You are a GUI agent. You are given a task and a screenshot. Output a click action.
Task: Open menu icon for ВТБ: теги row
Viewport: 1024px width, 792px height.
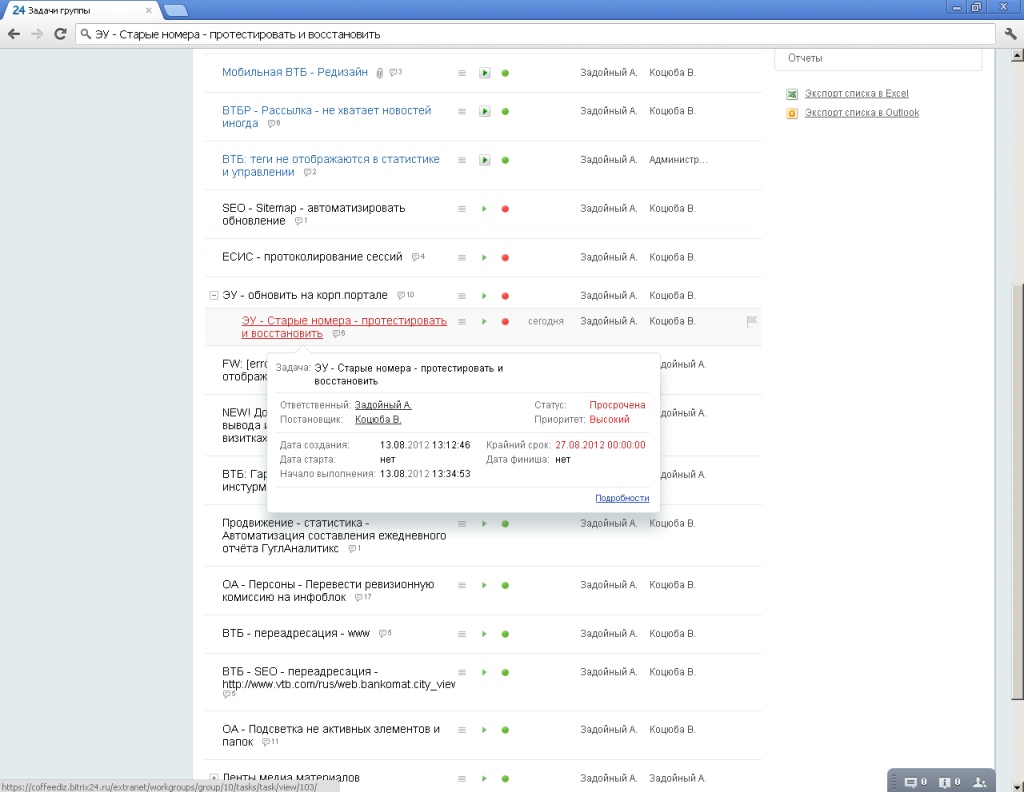[462, 160]
